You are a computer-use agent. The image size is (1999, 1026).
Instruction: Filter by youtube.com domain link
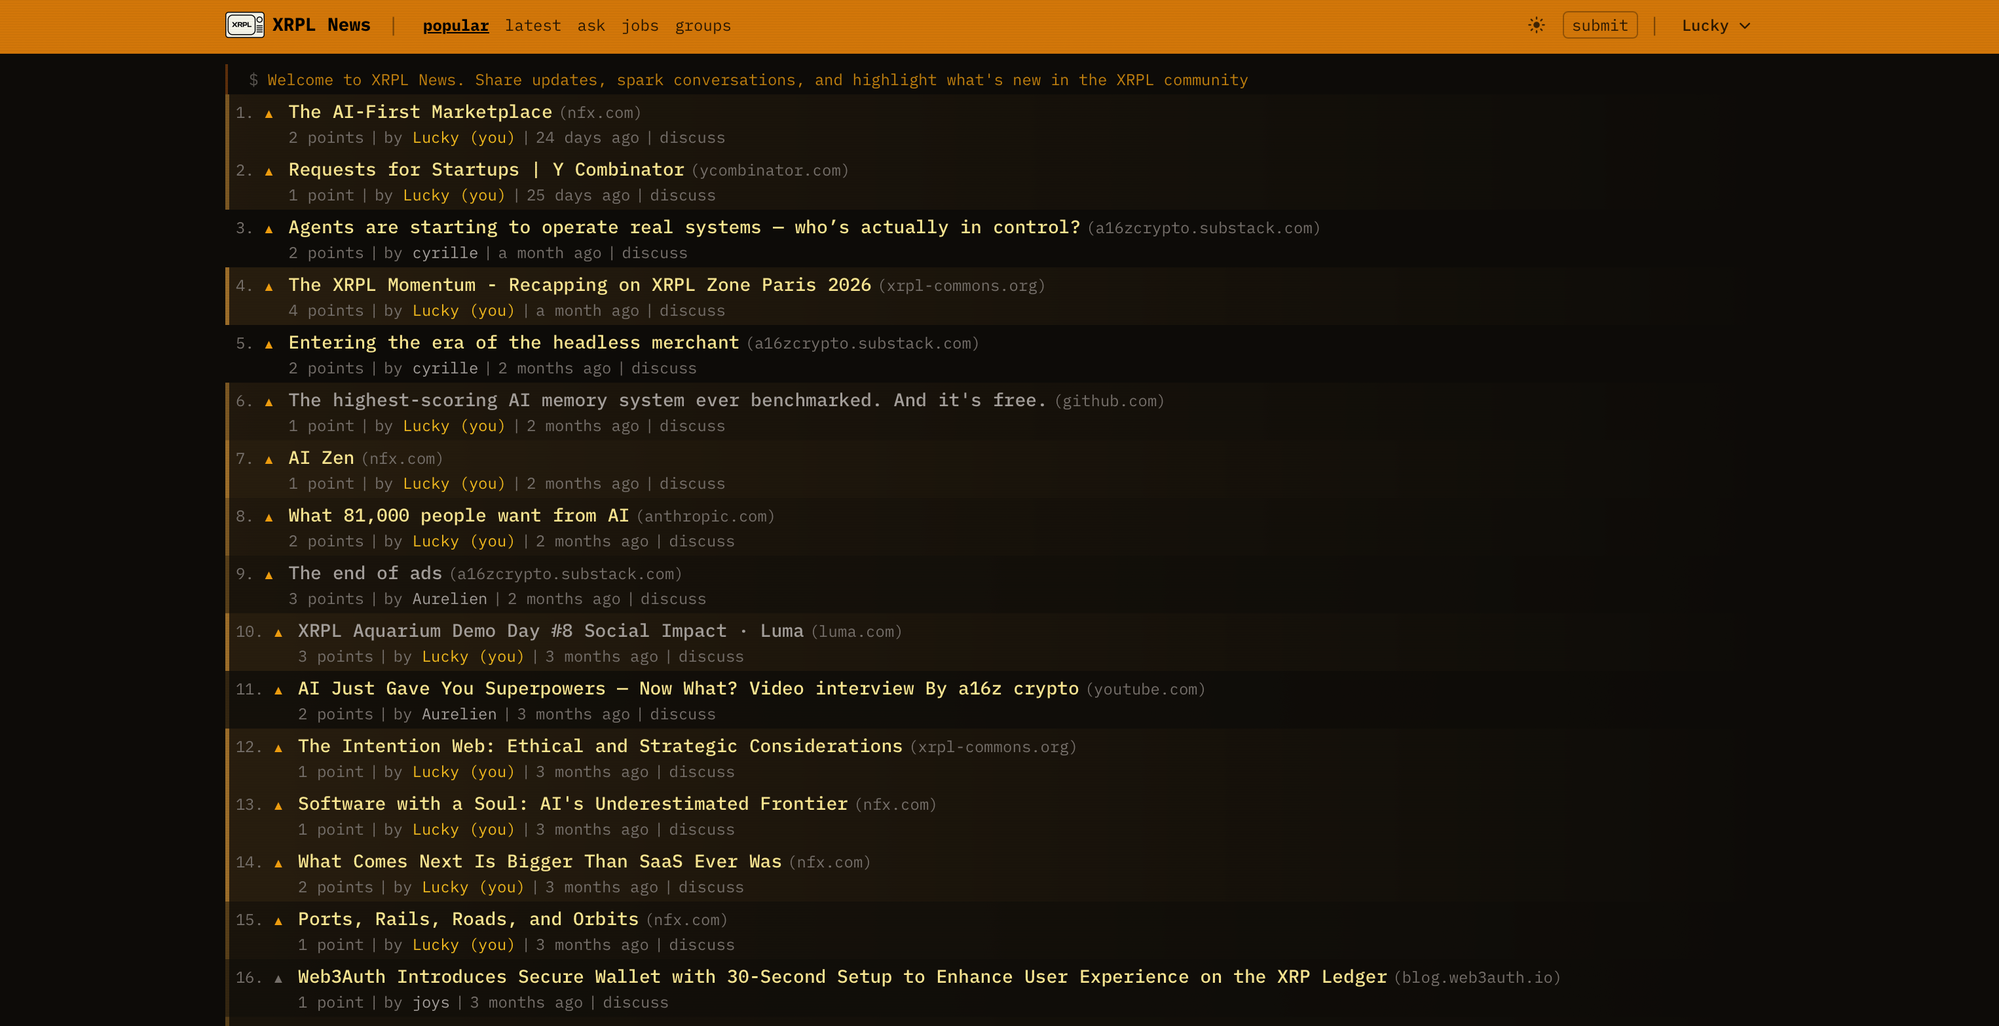click(1145, 689)
